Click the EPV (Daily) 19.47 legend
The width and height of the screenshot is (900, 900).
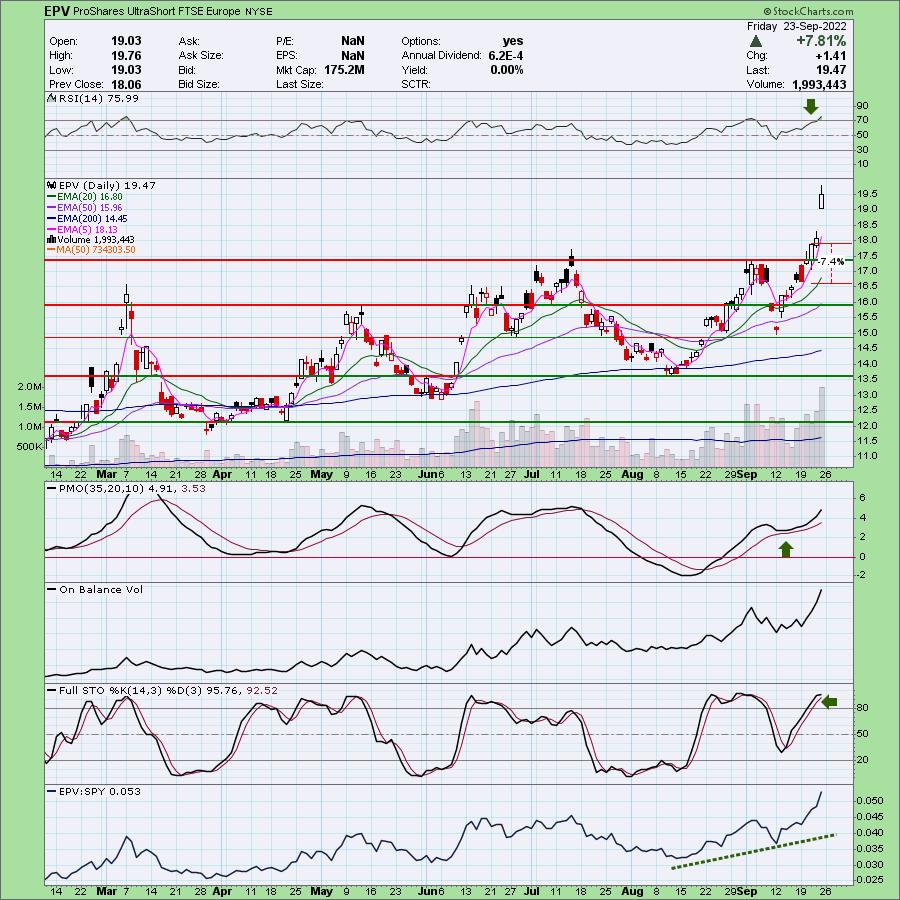click(106, 185)
